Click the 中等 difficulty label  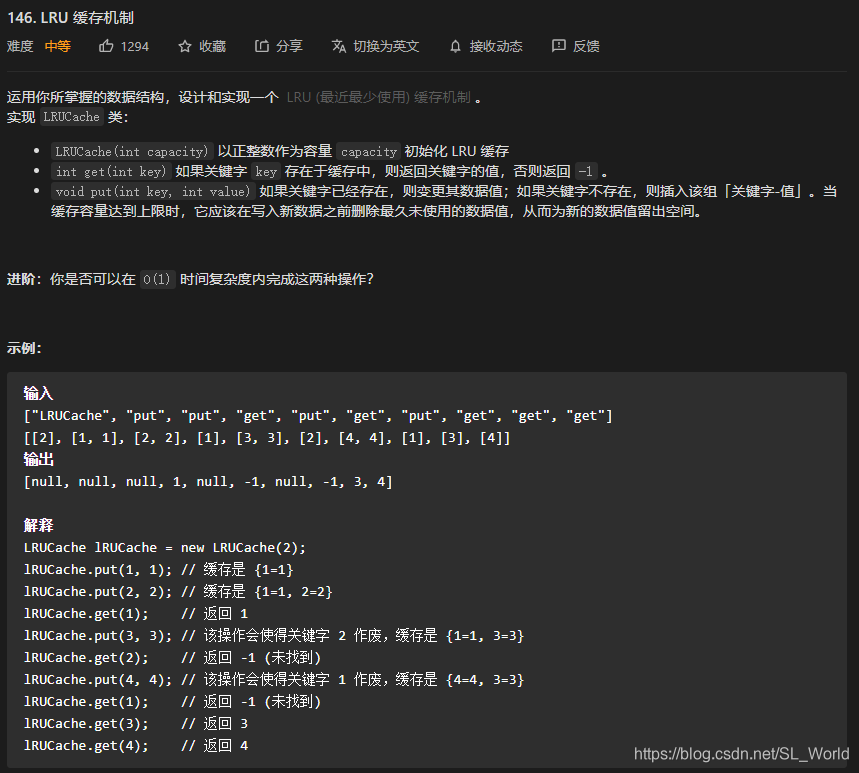click(x=57, y=45)
